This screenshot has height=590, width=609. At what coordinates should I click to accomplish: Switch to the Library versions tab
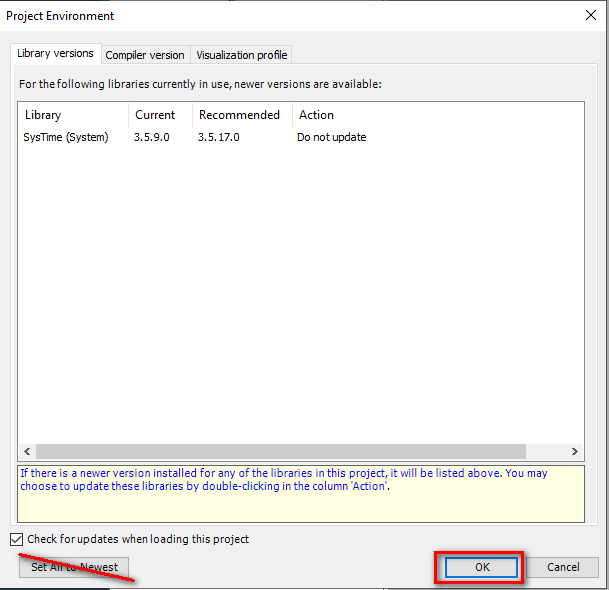tap(56, 54)
